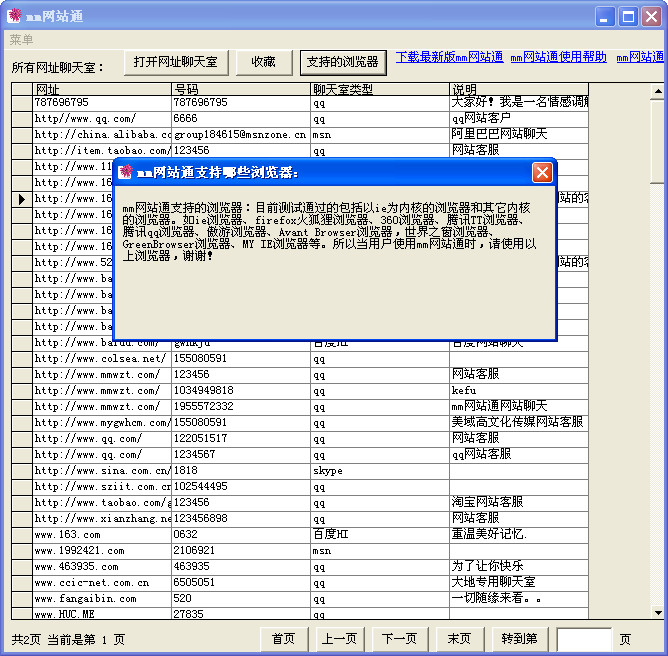Select the www.fangaibin.com URL cell
Screen dimensions: 668x656
(x=102, y=599)
